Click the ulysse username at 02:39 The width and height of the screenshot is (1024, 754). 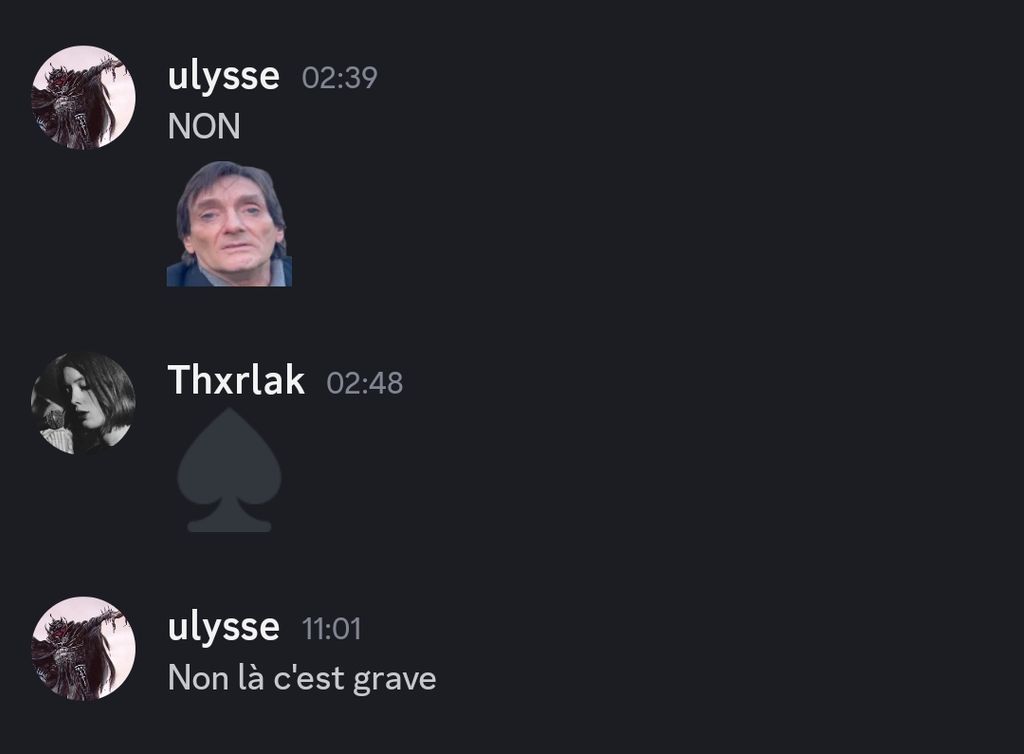223,78
